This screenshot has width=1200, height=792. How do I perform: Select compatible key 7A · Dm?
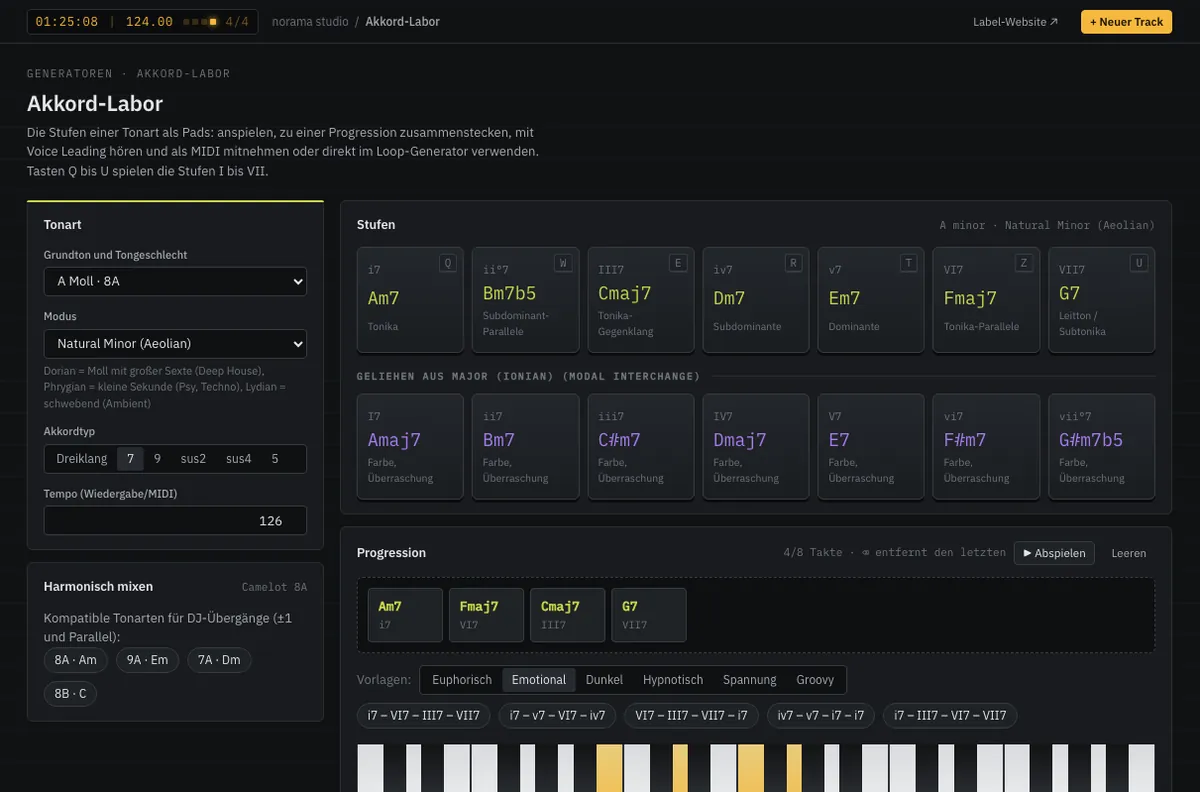[x=219, y=660]
